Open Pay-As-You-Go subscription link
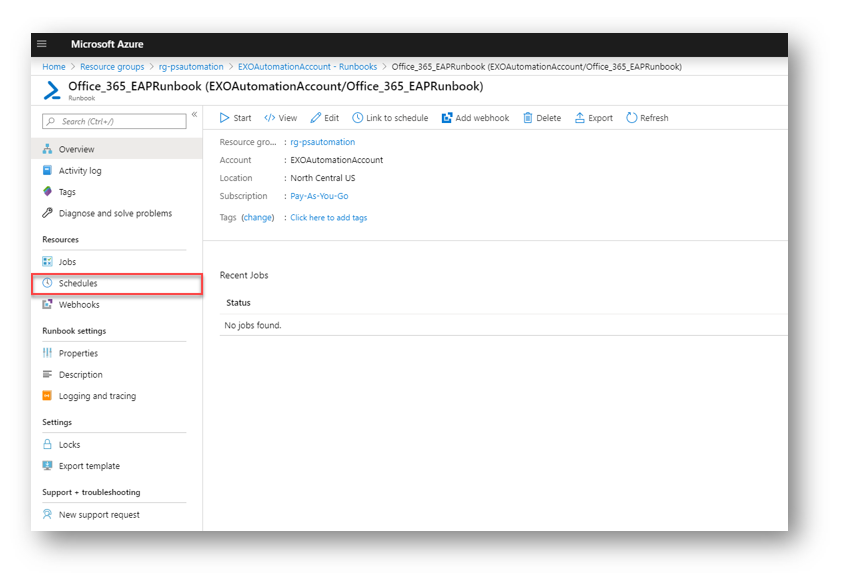The height and width of the screenshot is (576, 853). pos(319,196)
